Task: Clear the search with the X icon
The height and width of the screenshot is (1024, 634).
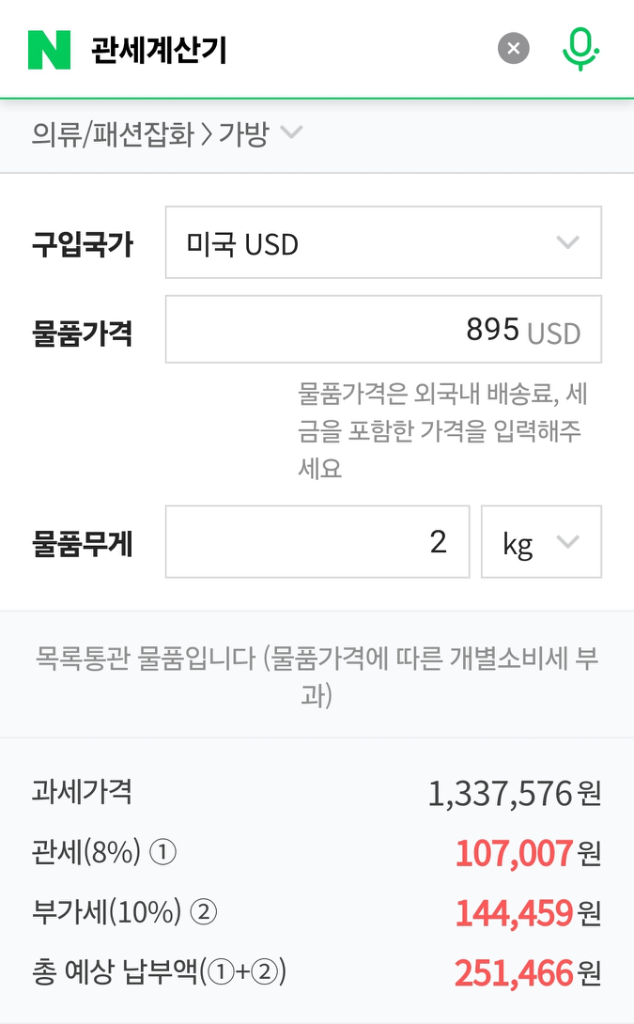Action: [513, 47]
